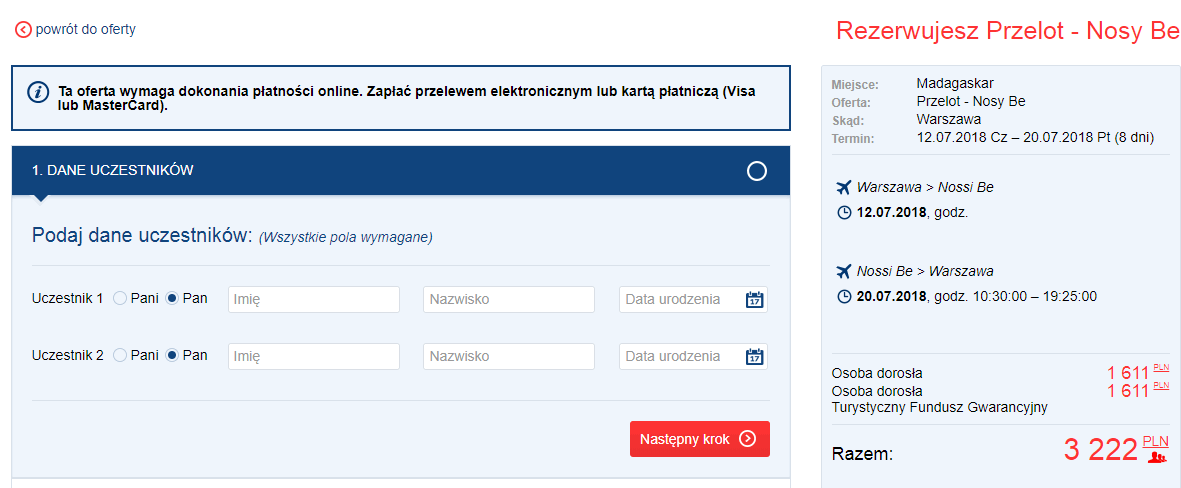Viewport: 1181px width, 488px height.
Task: Click the Data urodzenia field for Uczestnik 1
Action: click(x=682, y=300)
